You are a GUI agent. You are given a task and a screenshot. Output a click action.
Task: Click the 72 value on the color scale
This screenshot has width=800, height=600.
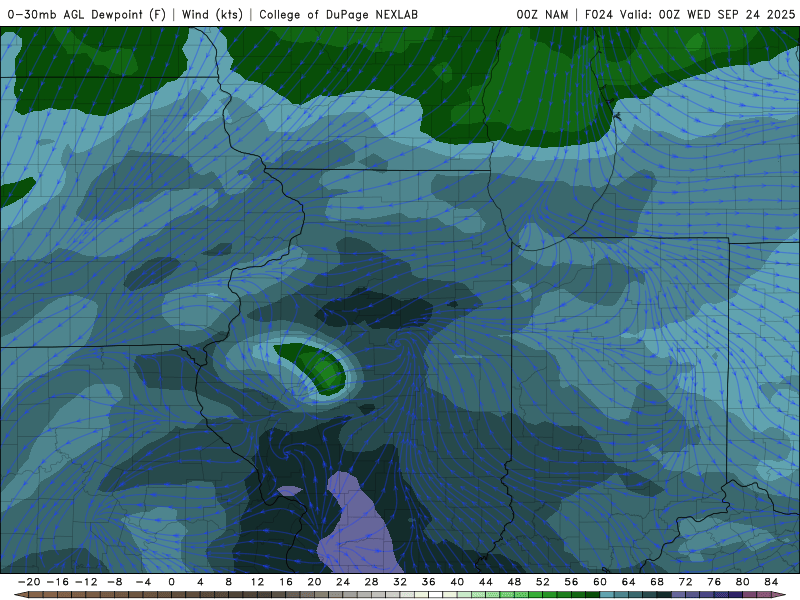coord(686,582)
